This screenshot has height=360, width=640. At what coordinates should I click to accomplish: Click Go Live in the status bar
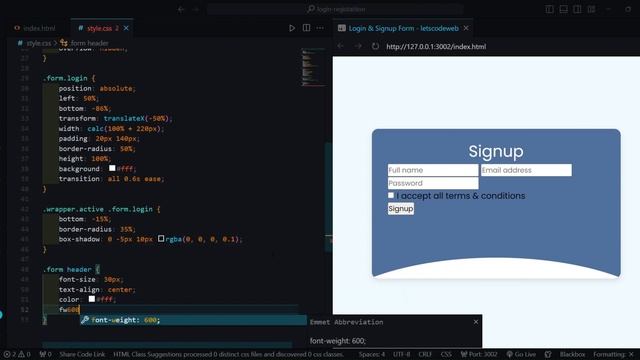[x=521, y=354]
